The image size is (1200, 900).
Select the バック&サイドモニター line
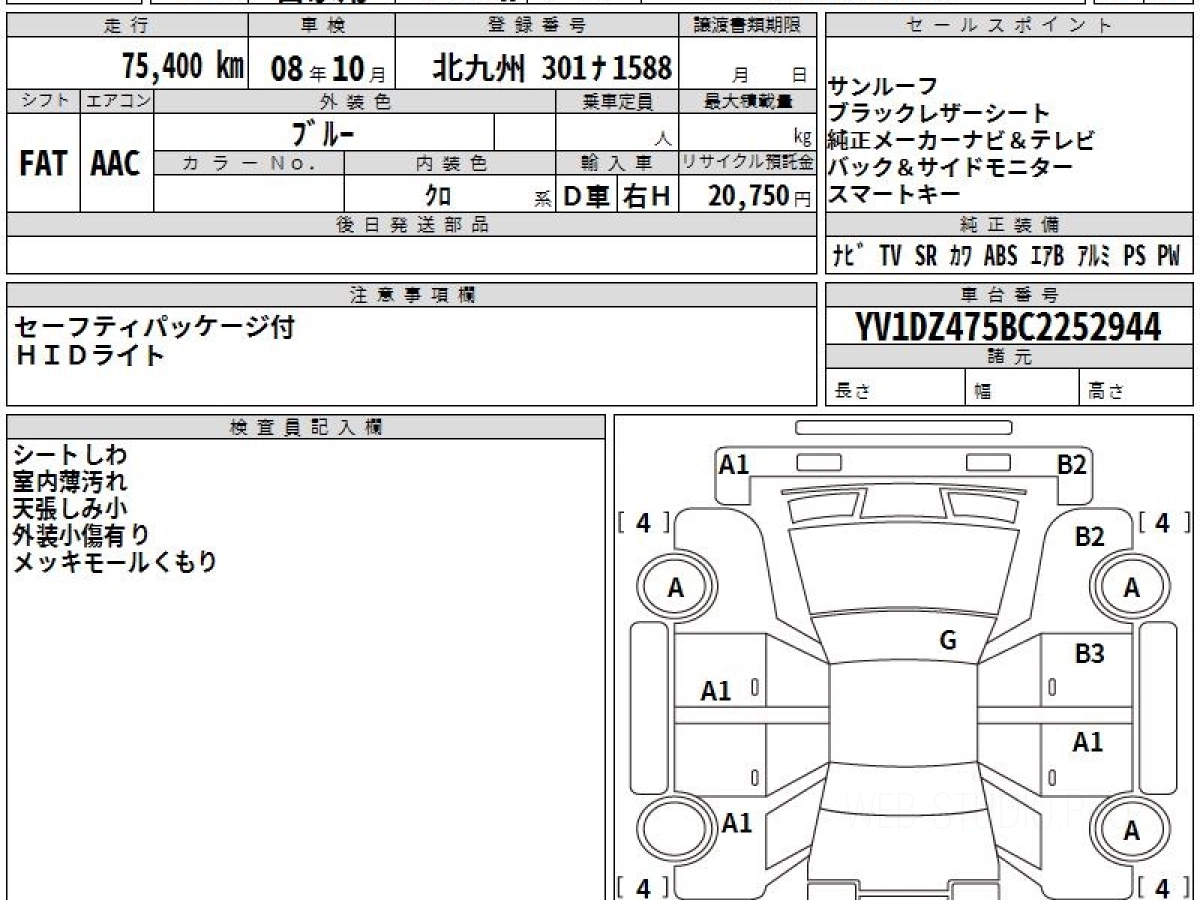(x=950, y=167)
